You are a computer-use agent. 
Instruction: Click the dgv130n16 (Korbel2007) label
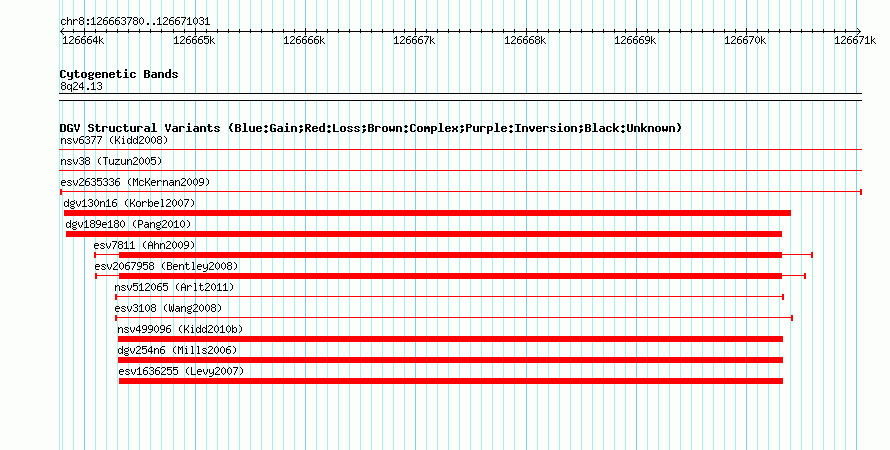point(129,203)
